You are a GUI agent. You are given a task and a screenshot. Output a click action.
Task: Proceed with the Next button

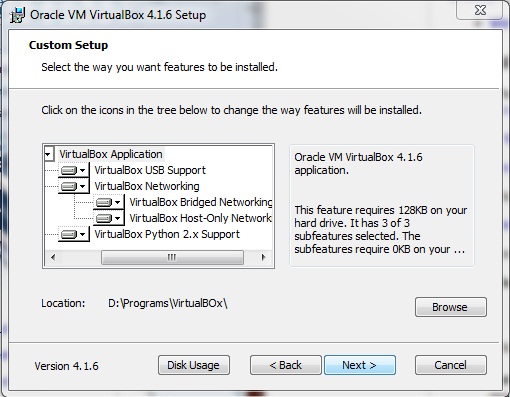(x=360, y=365)
